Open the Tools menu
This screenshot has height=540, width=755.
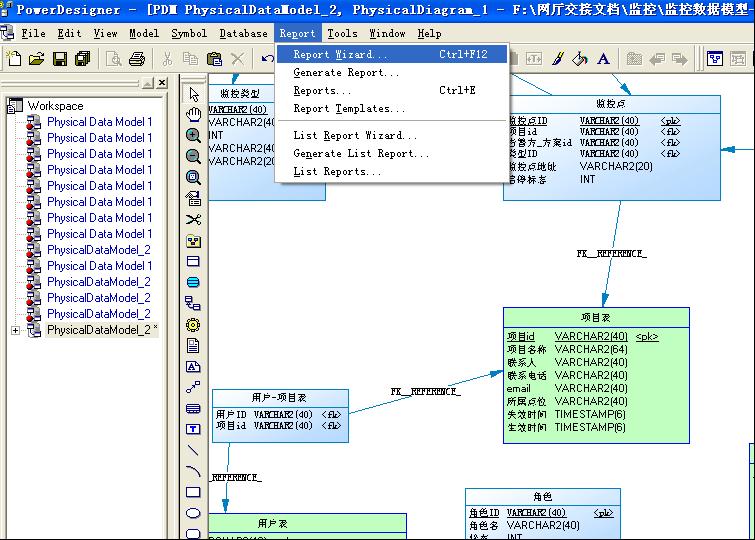tap(342, 33)
